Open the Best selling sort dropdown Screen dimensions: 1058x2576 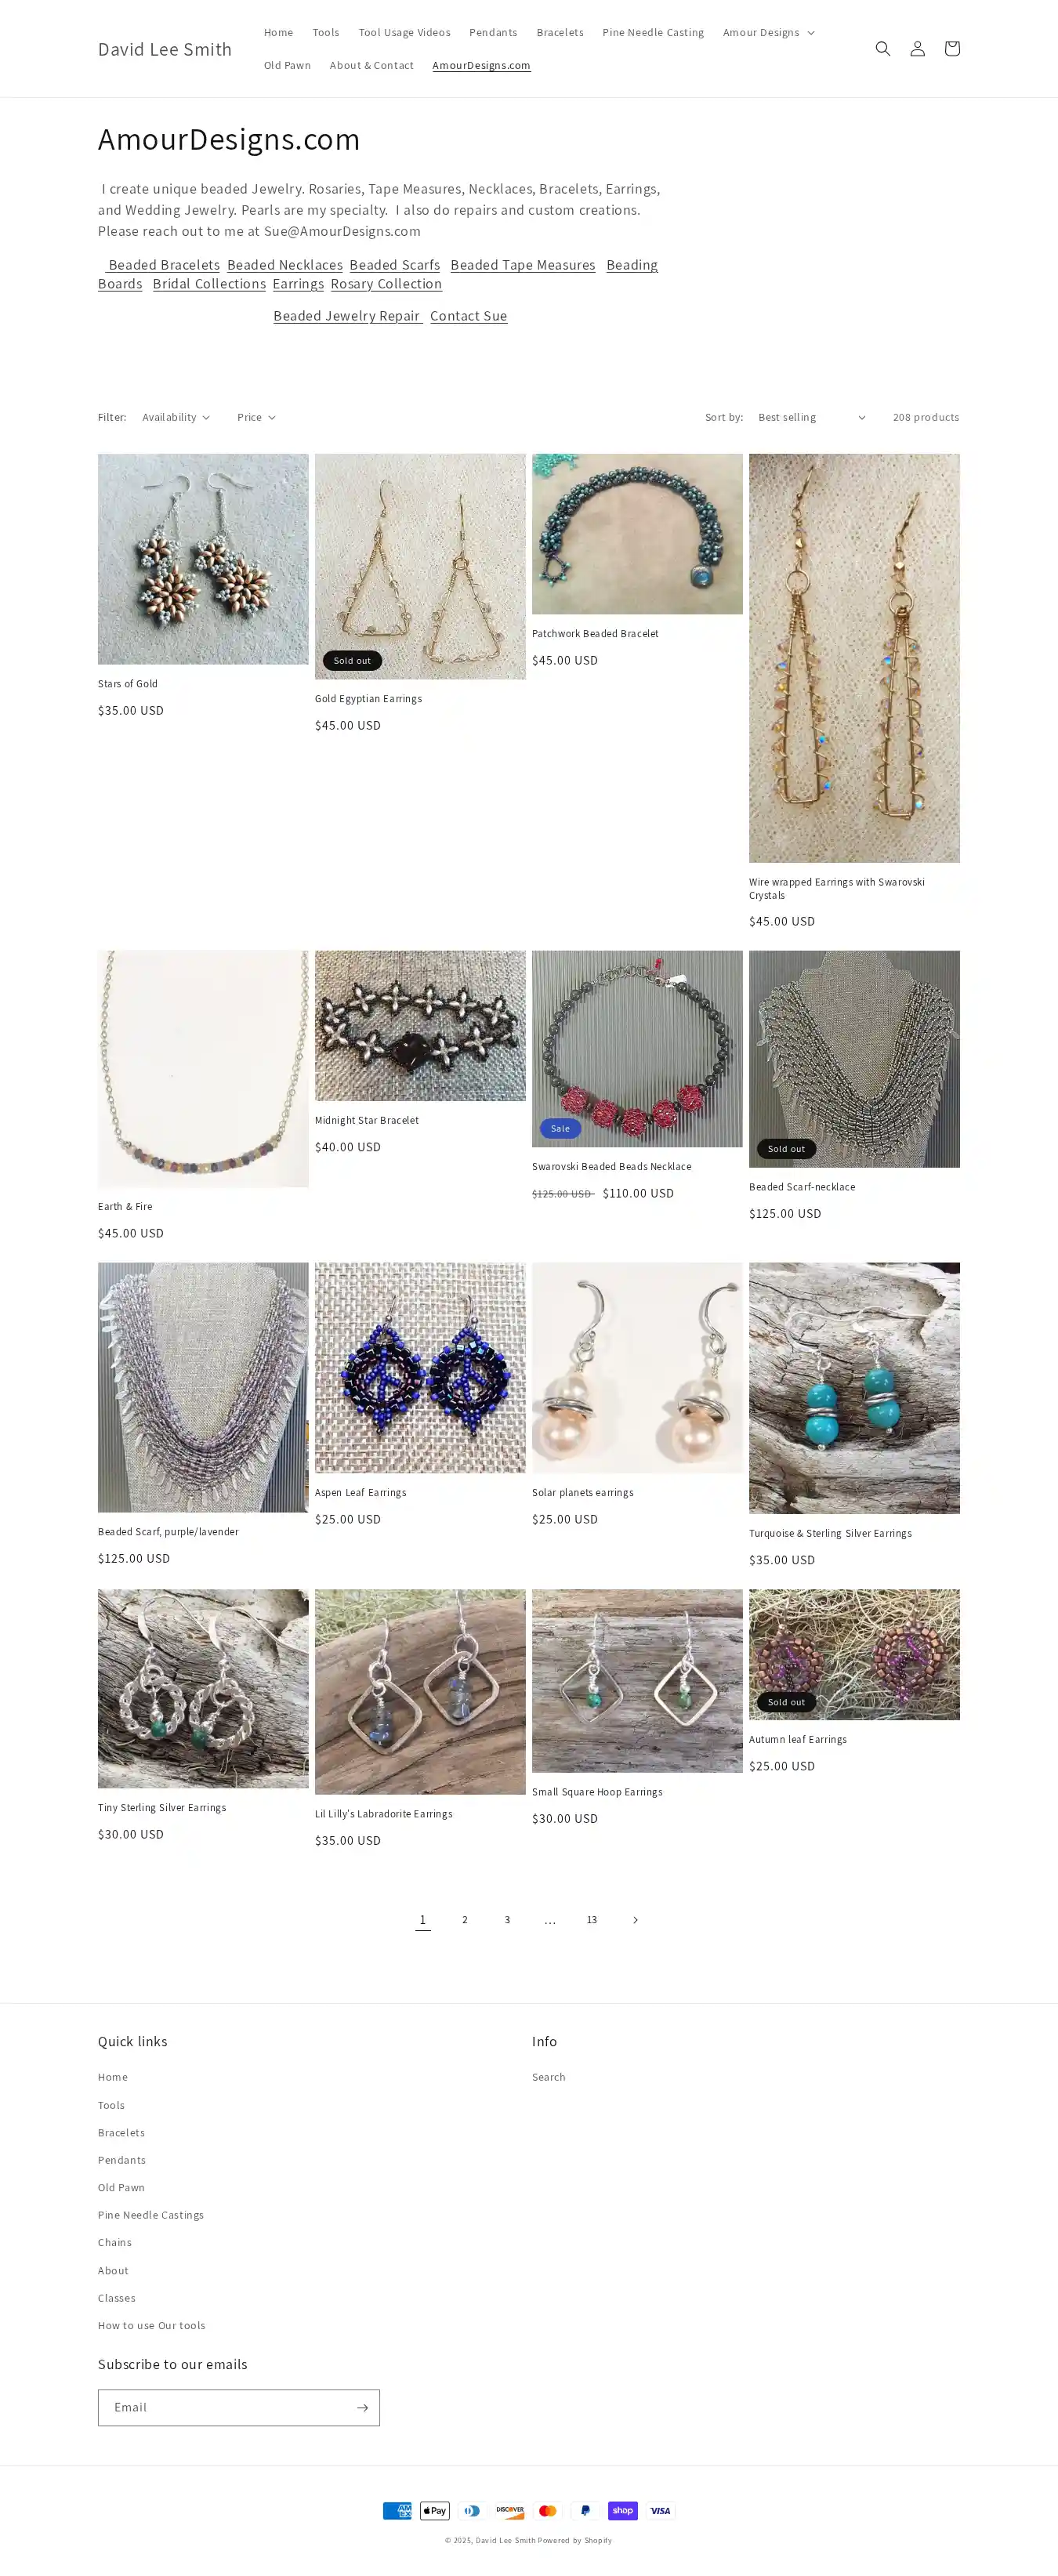pos(811,417)
